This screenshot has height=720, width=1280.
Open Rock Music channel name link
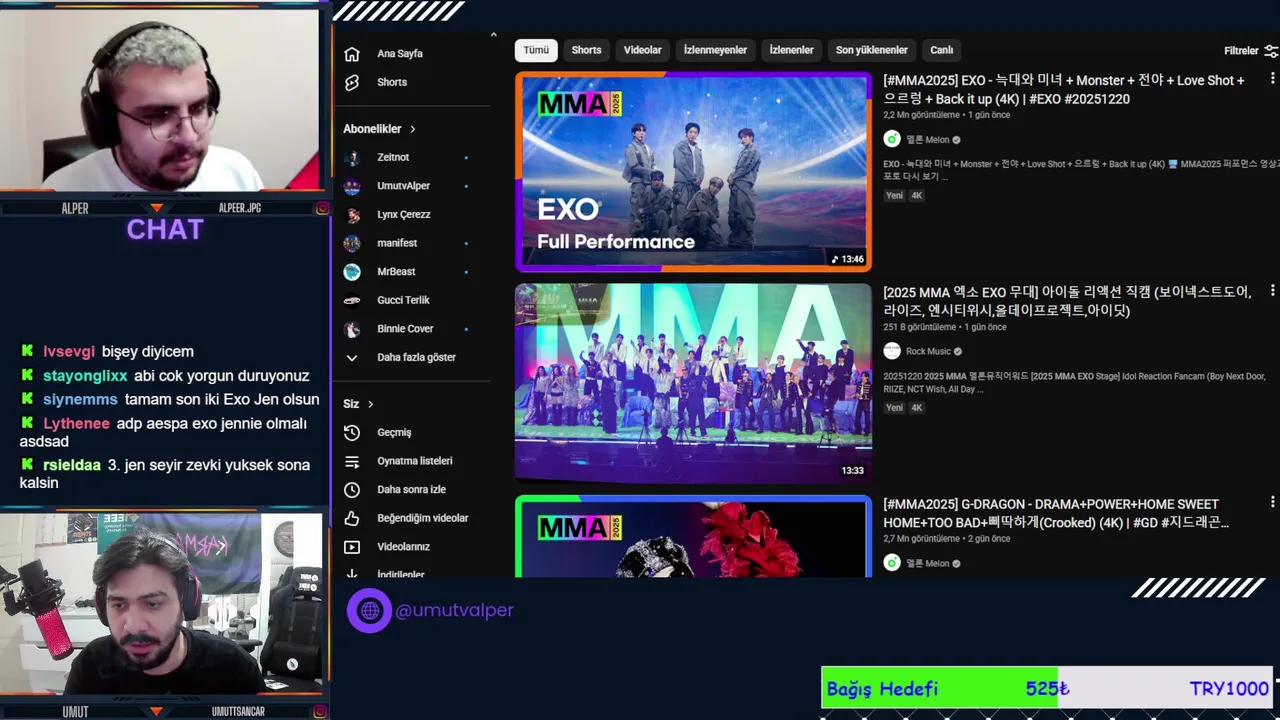(x=928, y=352)
